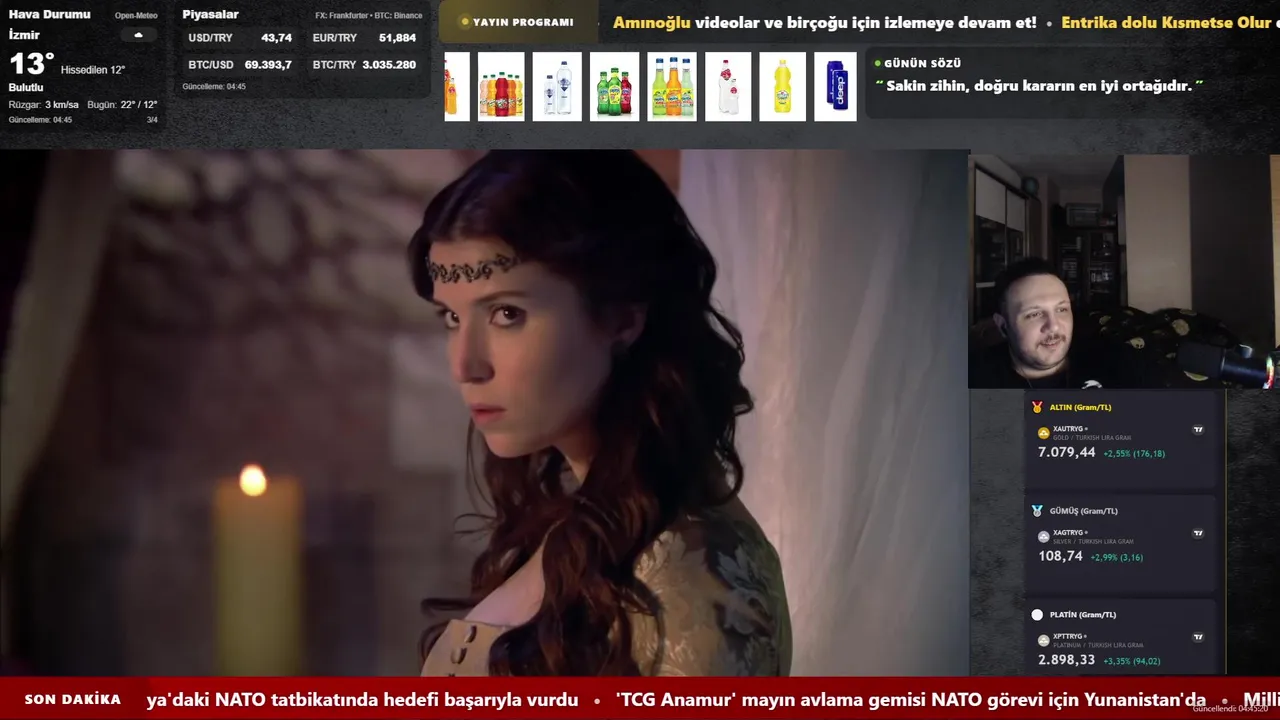Select the blue deep energy cans thumbnail
The height and width of the screenshot is (720, 1280).
pos(835,87)
